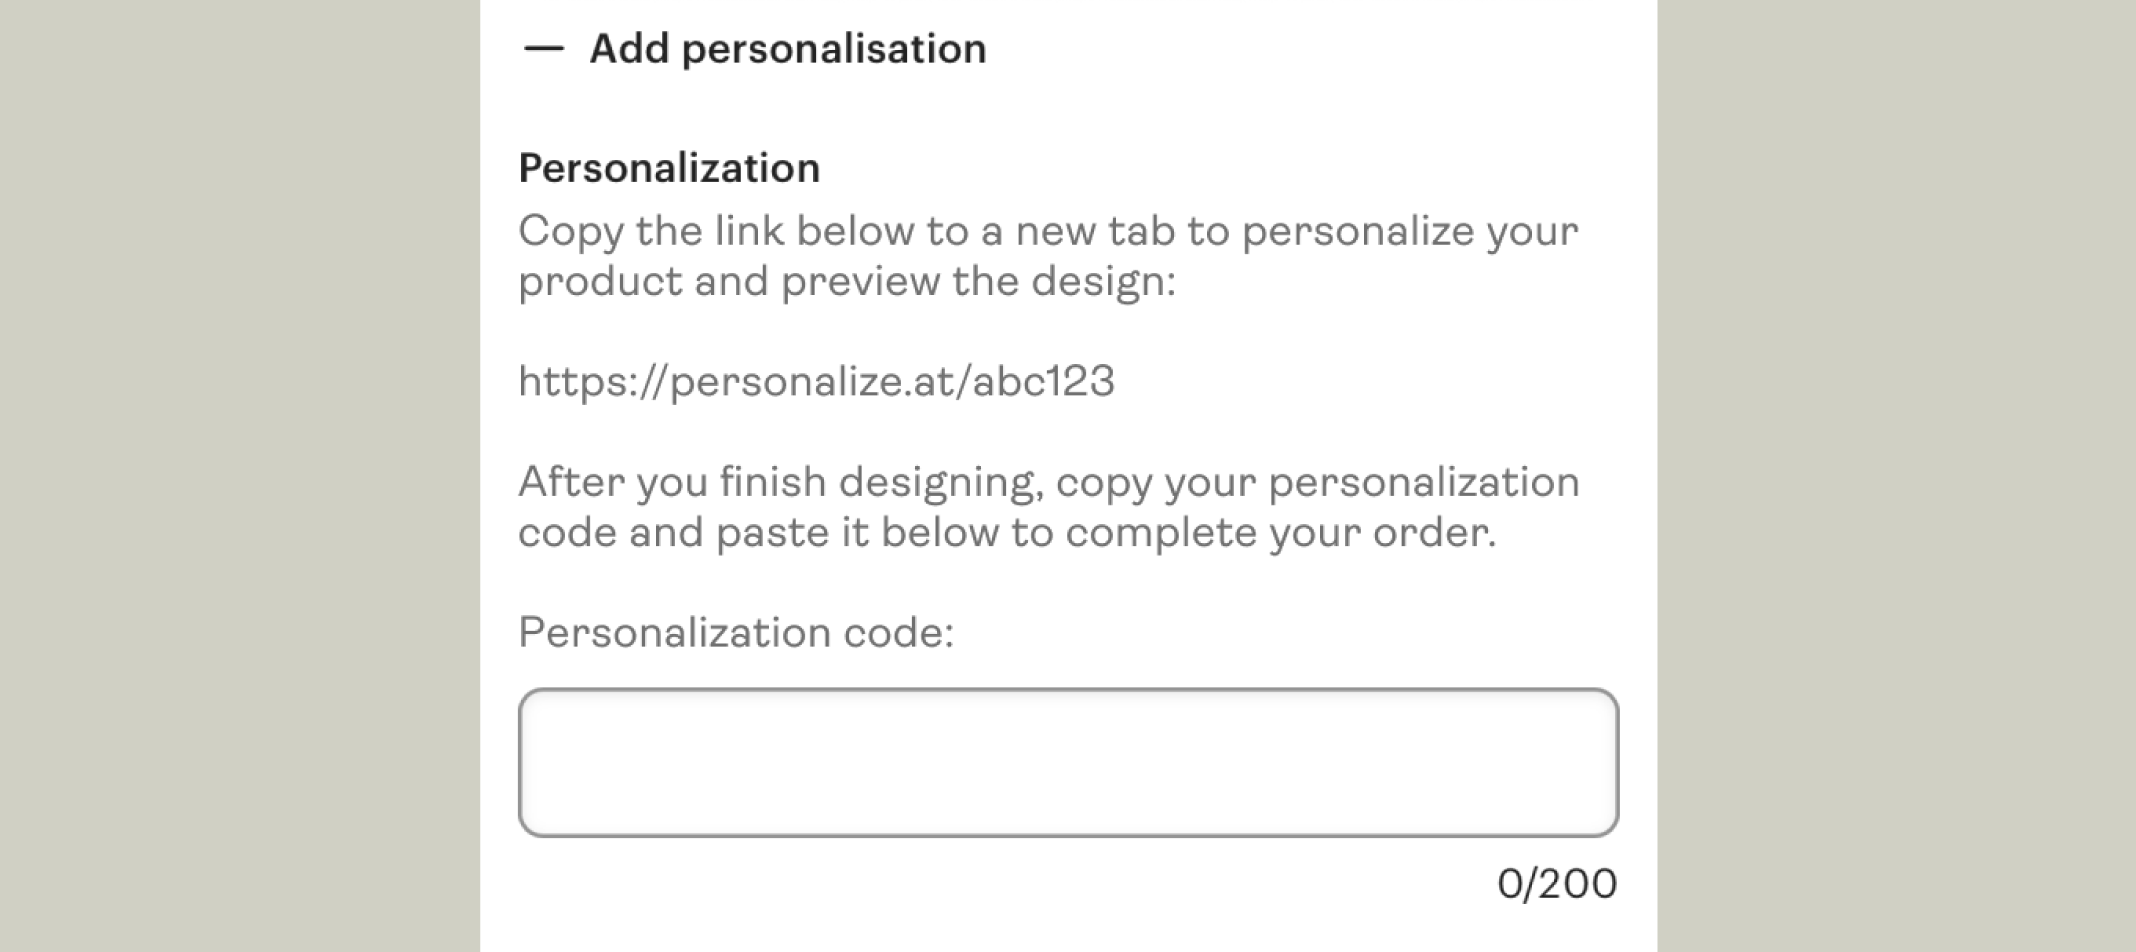Click the Add personalisation title text

pos(787,48)
